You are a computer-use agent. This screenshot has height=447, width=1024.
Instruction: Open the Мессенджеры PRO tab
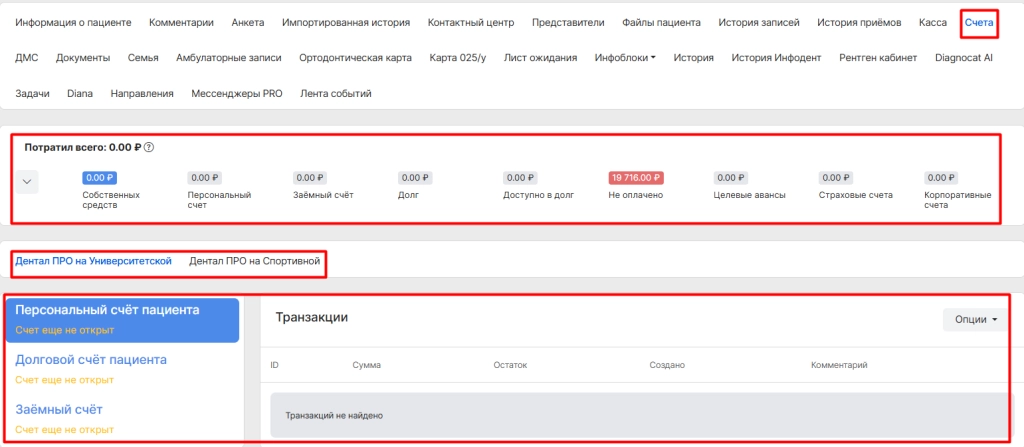click(237, 93)
